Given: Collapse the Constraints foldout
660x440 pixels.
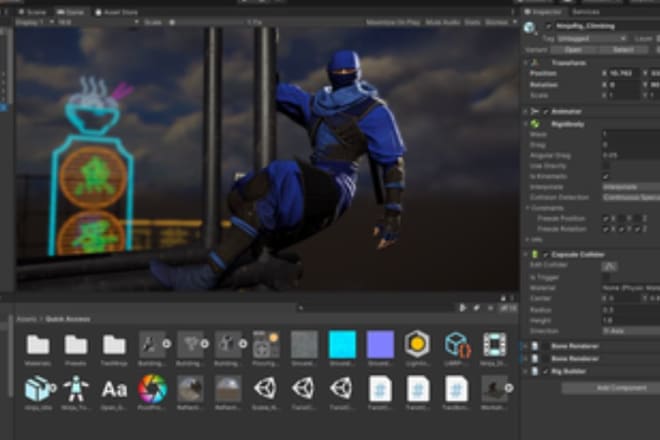Looking at the screenshot, I should tap(527, 208).
